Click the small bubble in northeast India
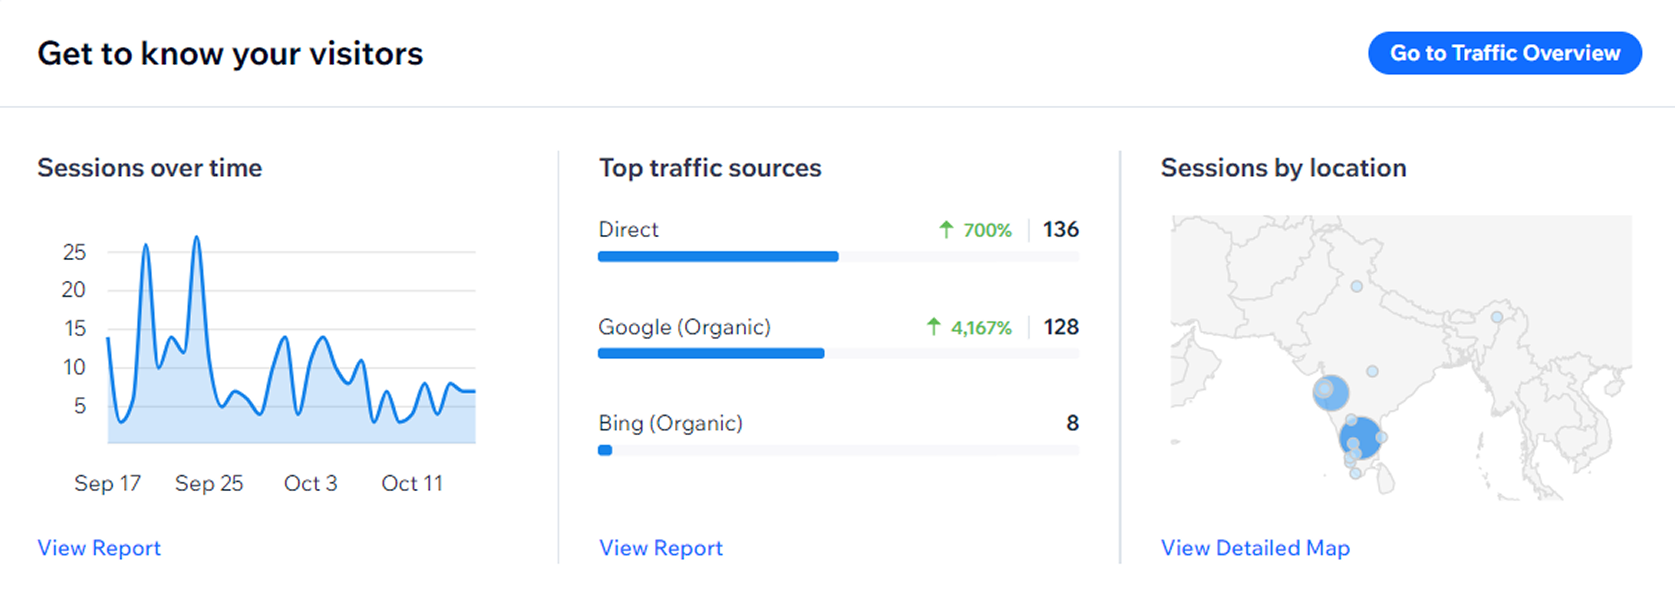This screenshot has width=1675, height=594. [1497, 317]
